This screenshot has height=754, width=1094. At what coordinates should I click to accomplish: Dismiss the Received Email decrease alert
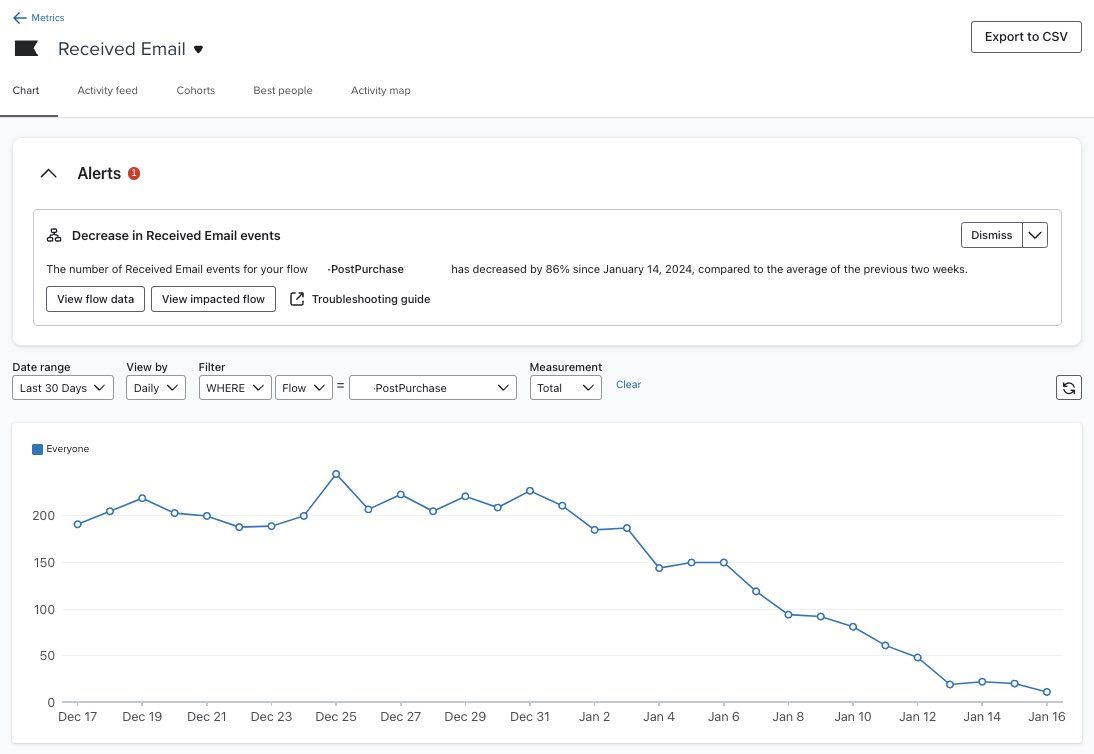pos(991,235)
